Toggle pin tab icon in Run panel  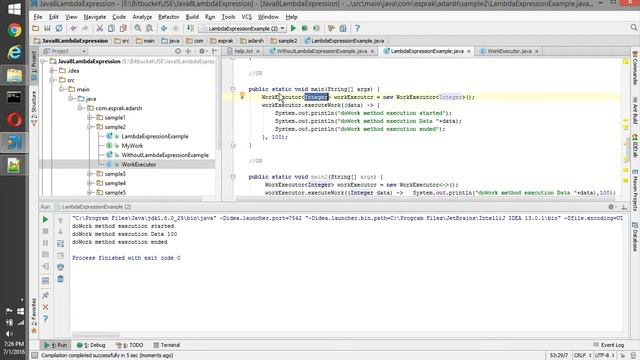pos(45,295)
